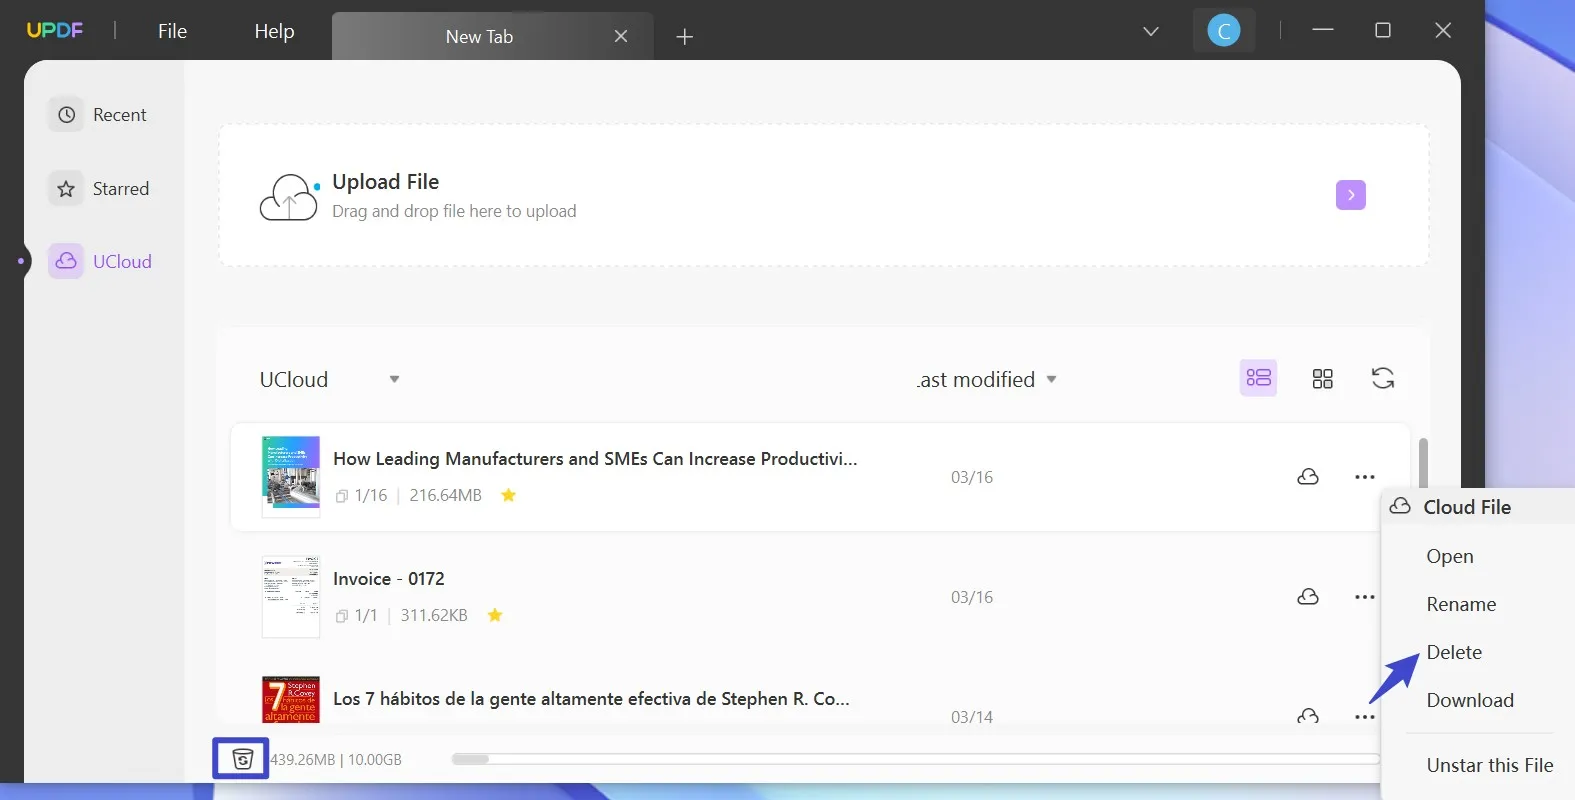Open the recycle bin icon

[241, 759]
